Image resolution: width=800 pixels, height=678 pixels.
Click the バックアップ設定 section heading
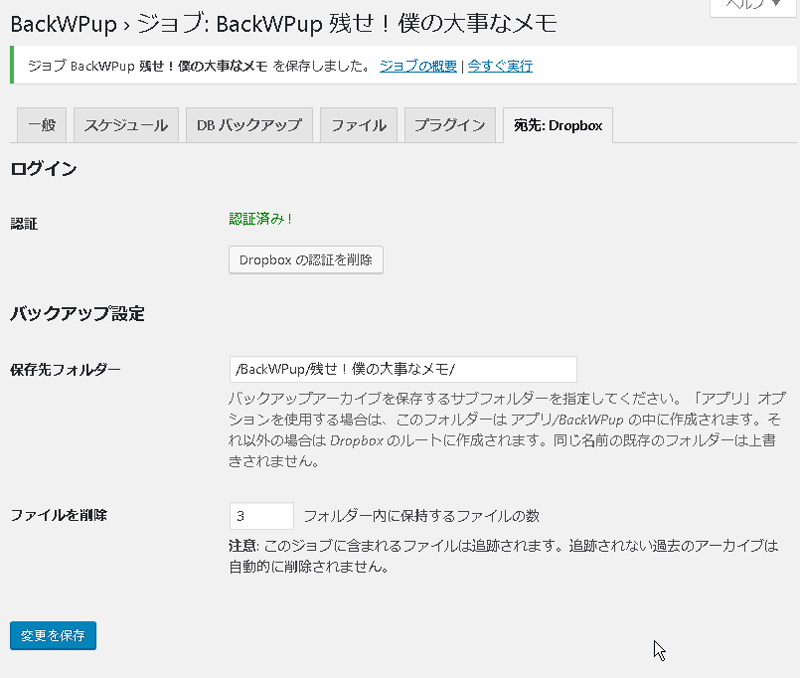(x=78, y=314)
